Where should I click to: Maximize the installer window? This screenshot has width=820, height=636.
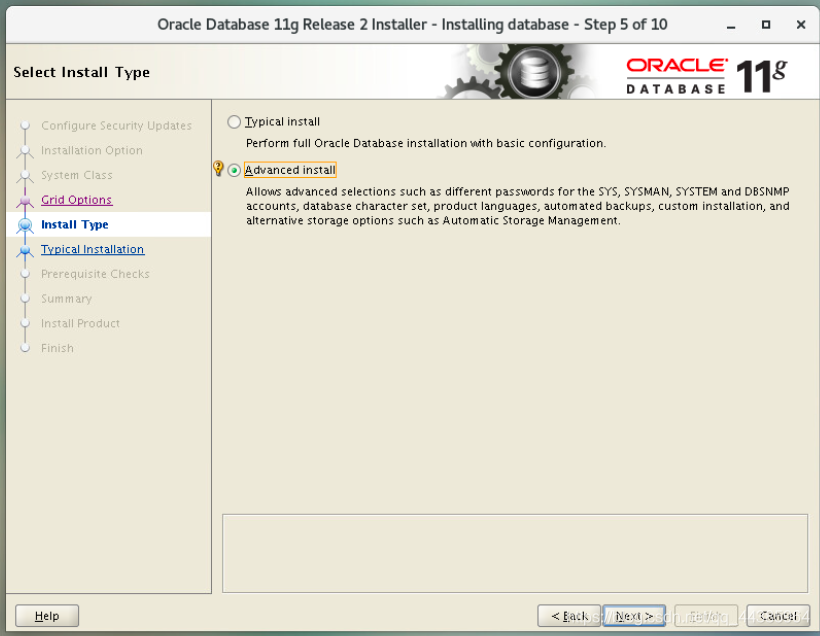click(766, 25)
